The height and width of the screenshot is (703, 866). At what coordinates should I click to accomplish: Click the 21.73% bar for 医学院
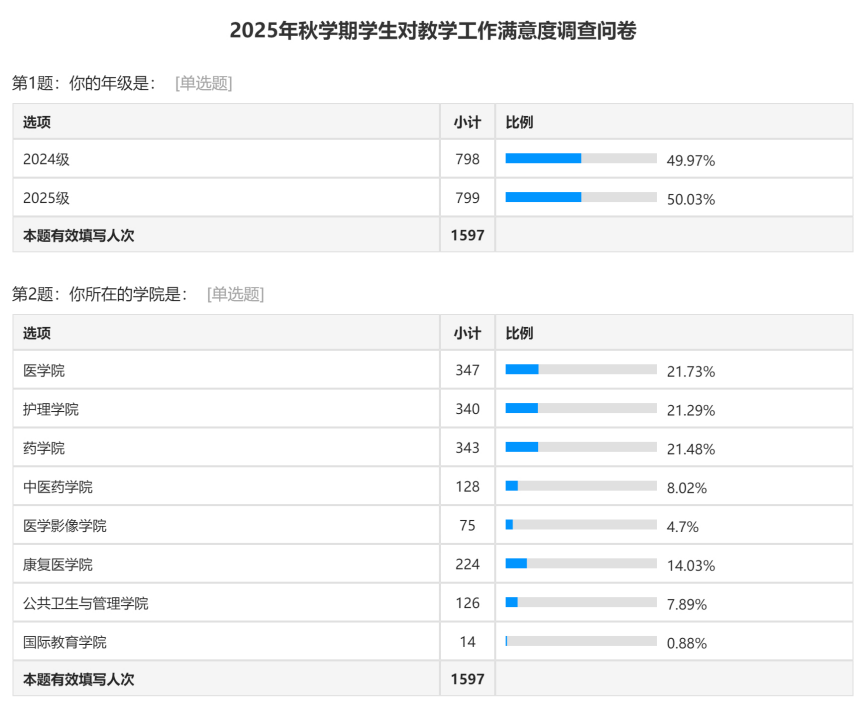581,370
